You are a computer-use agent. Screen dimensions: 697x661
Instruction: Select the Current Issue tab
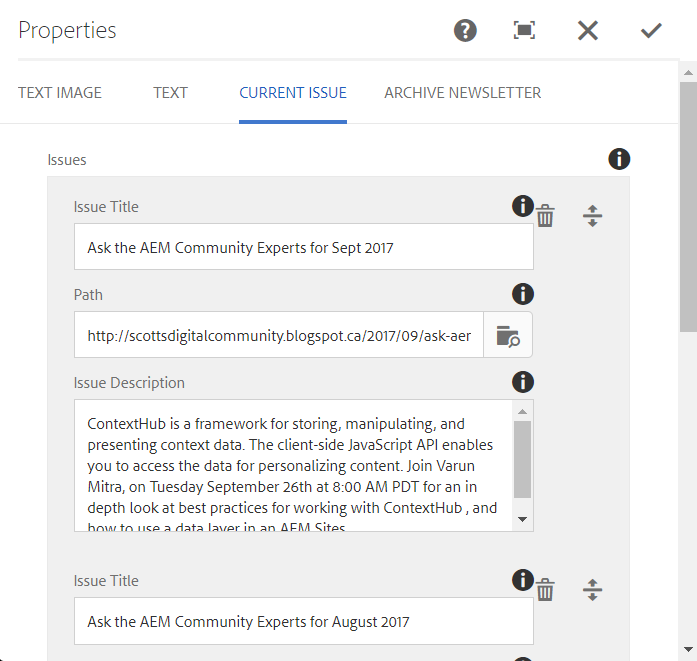[293, 93]
